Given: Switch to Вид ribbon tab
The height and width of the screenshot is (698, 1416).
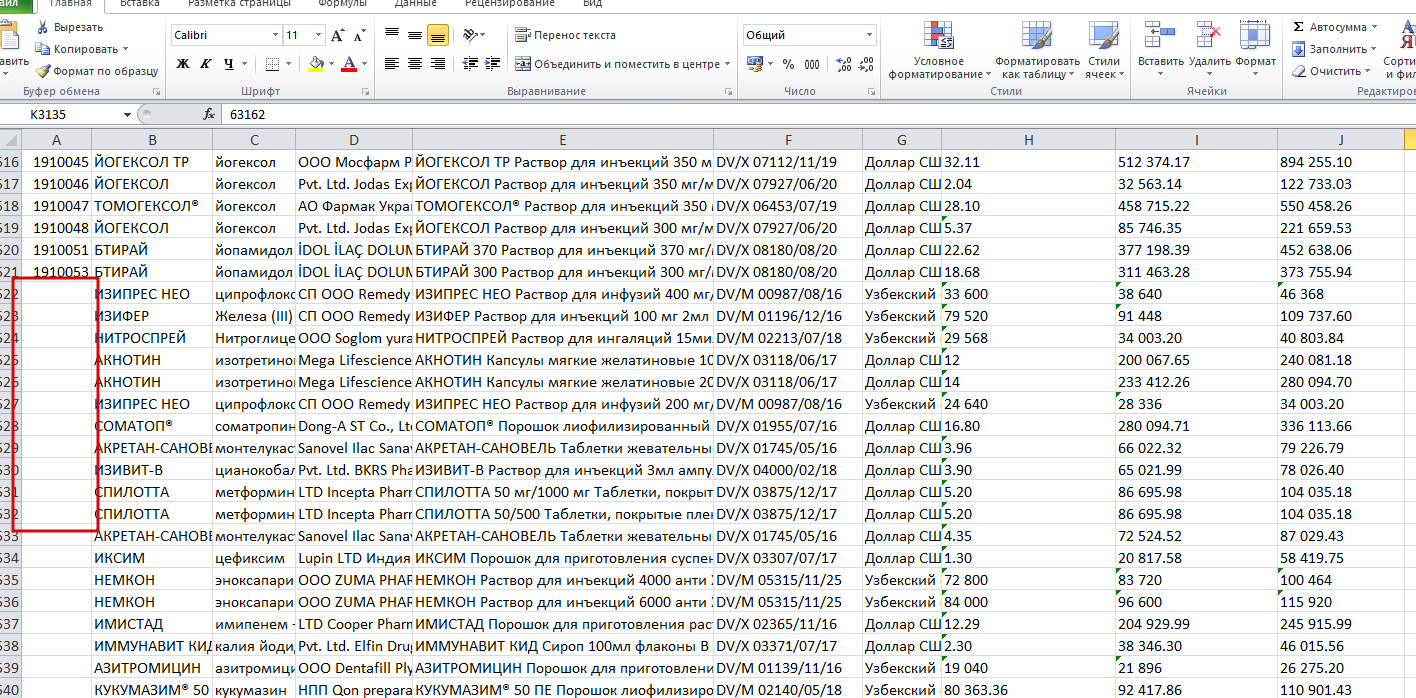Looking at the screenshot, I should [x=592, y=4].
